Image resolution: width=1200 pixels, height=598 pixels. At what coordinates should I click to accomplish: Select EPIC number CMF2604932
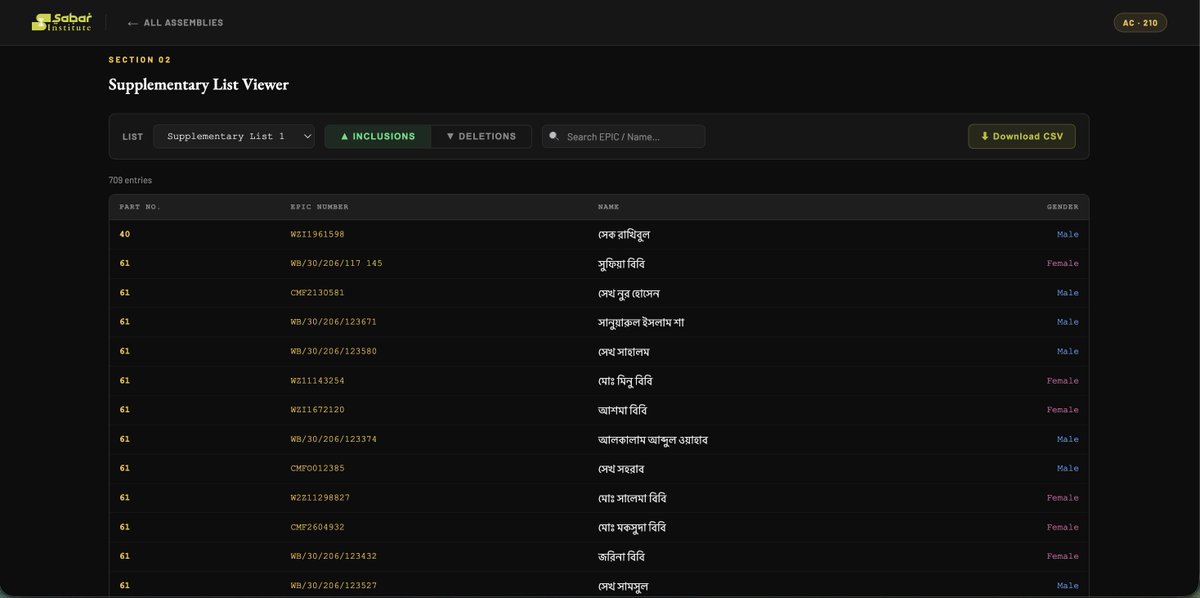click(x=317, y=527)
